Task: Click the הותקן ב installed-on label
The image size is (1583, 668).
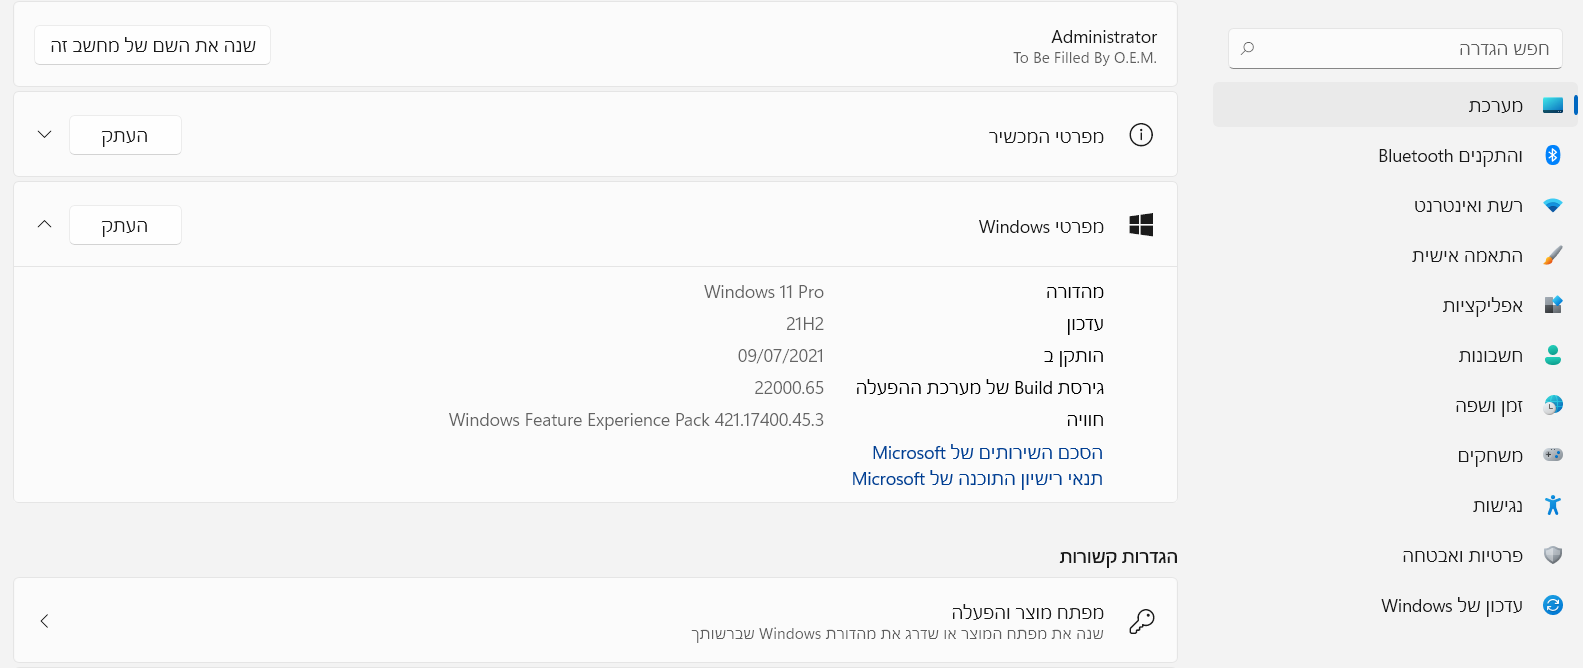Action: tap(1074, 356)
